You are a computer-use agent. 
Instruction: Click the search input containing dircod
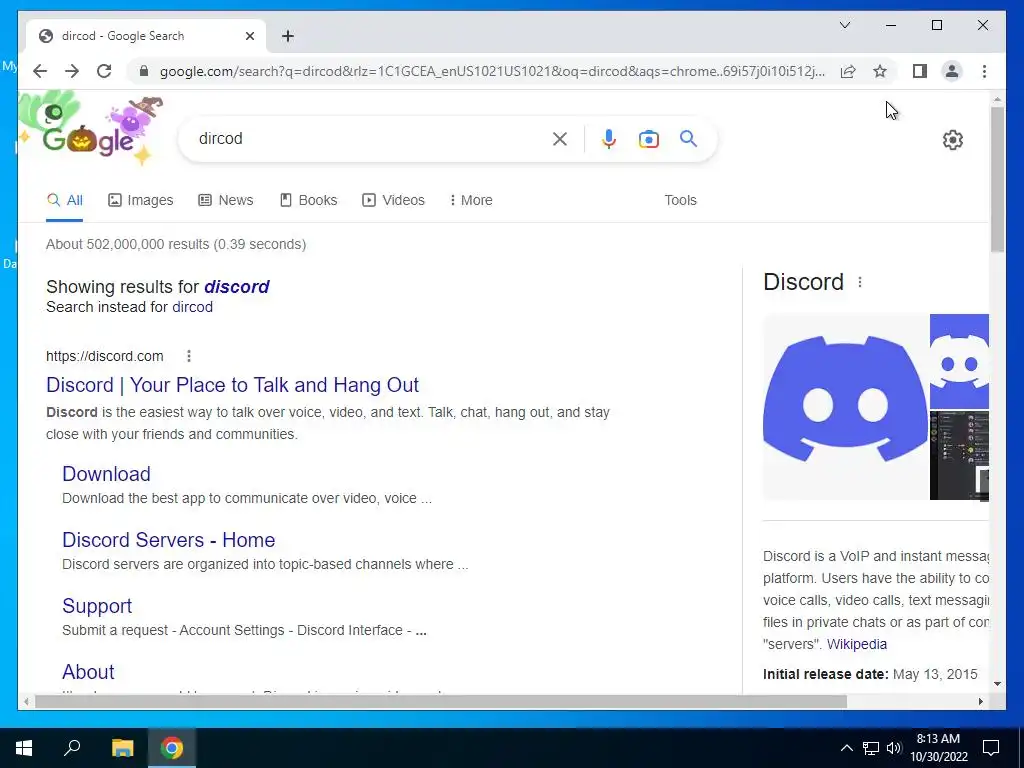(x=372, y=138)
